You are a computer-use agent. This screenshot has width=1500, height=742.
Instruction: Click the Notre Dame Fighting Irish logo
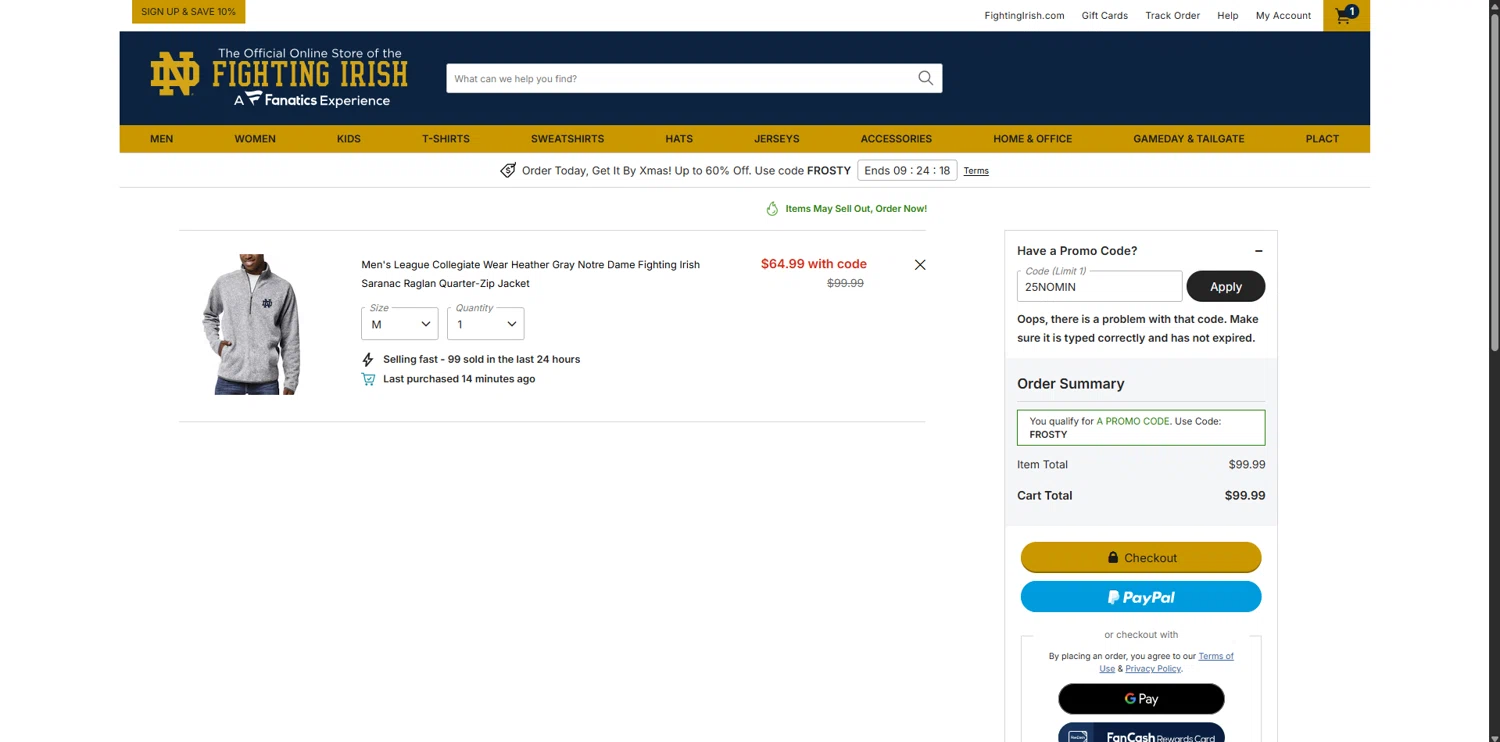[279, 77]
